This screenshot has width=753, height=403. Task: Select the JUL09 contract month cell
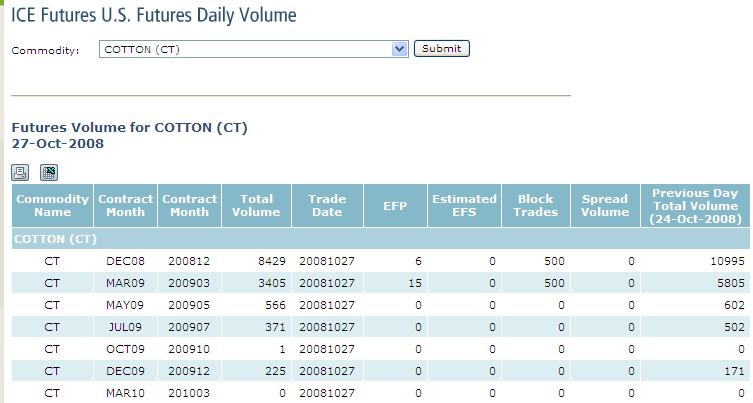click(x=125, y=327)
